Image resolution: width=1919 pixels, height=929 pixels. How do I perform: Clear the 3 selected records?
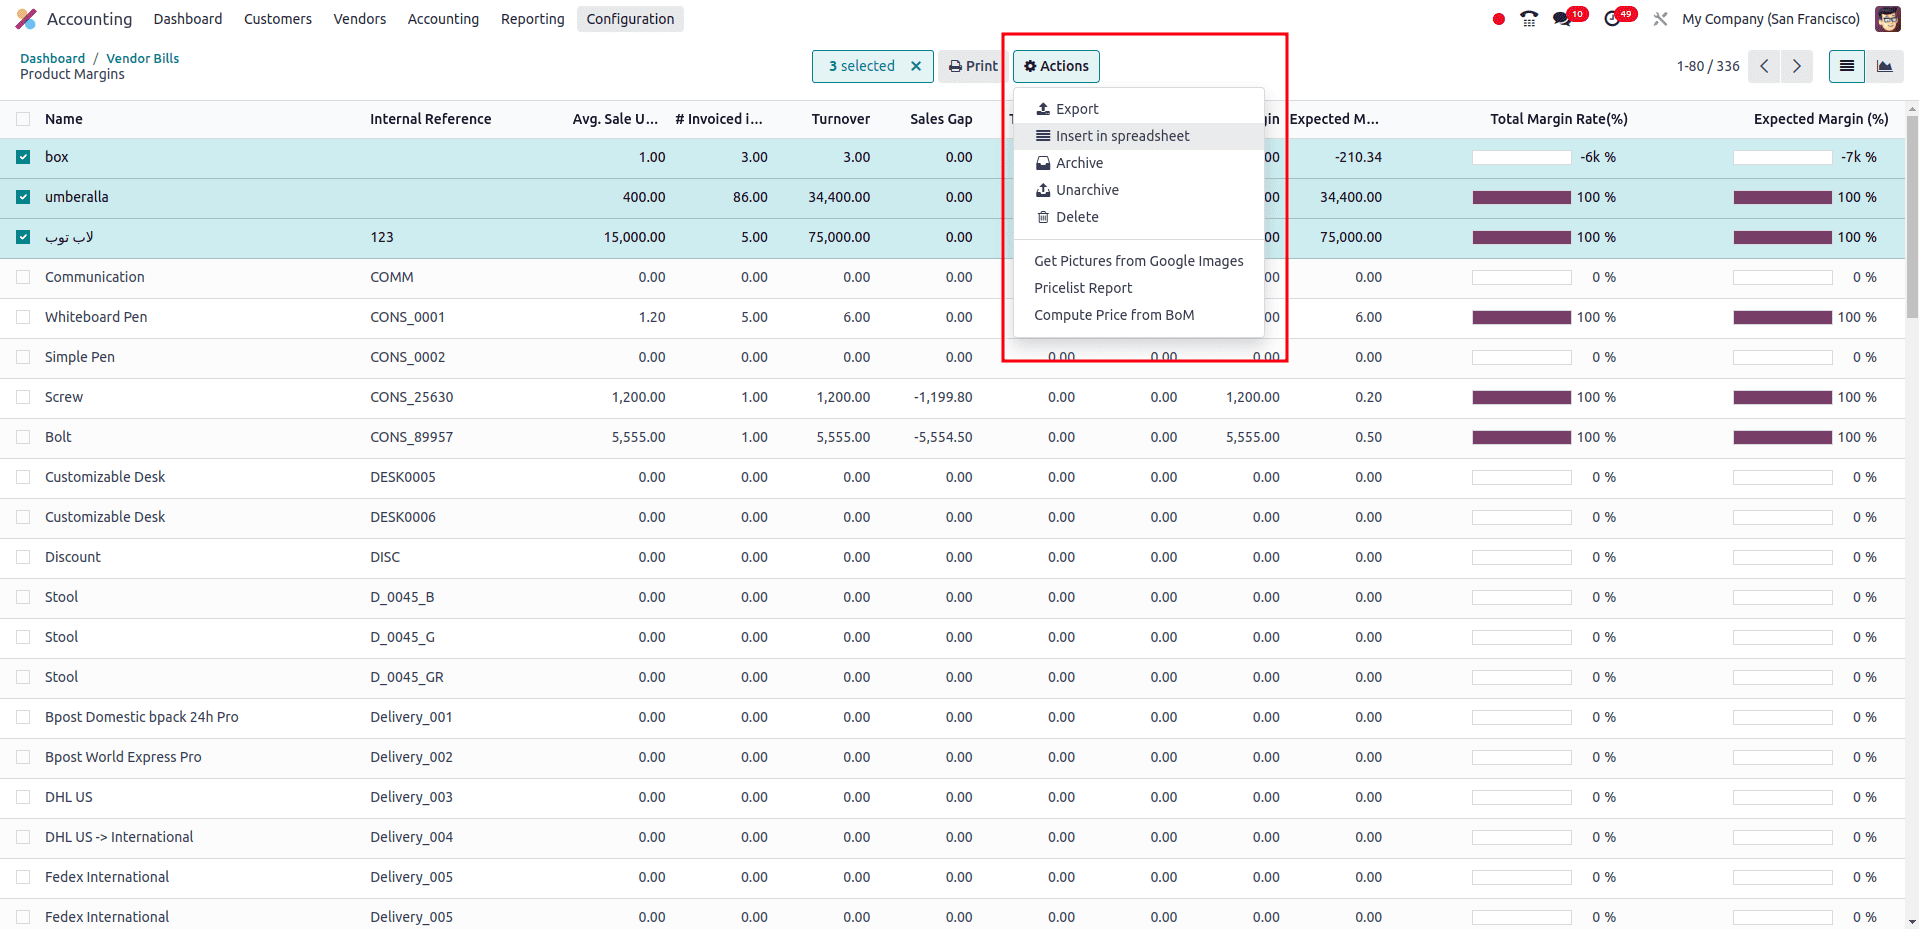[x=916, y=66]
